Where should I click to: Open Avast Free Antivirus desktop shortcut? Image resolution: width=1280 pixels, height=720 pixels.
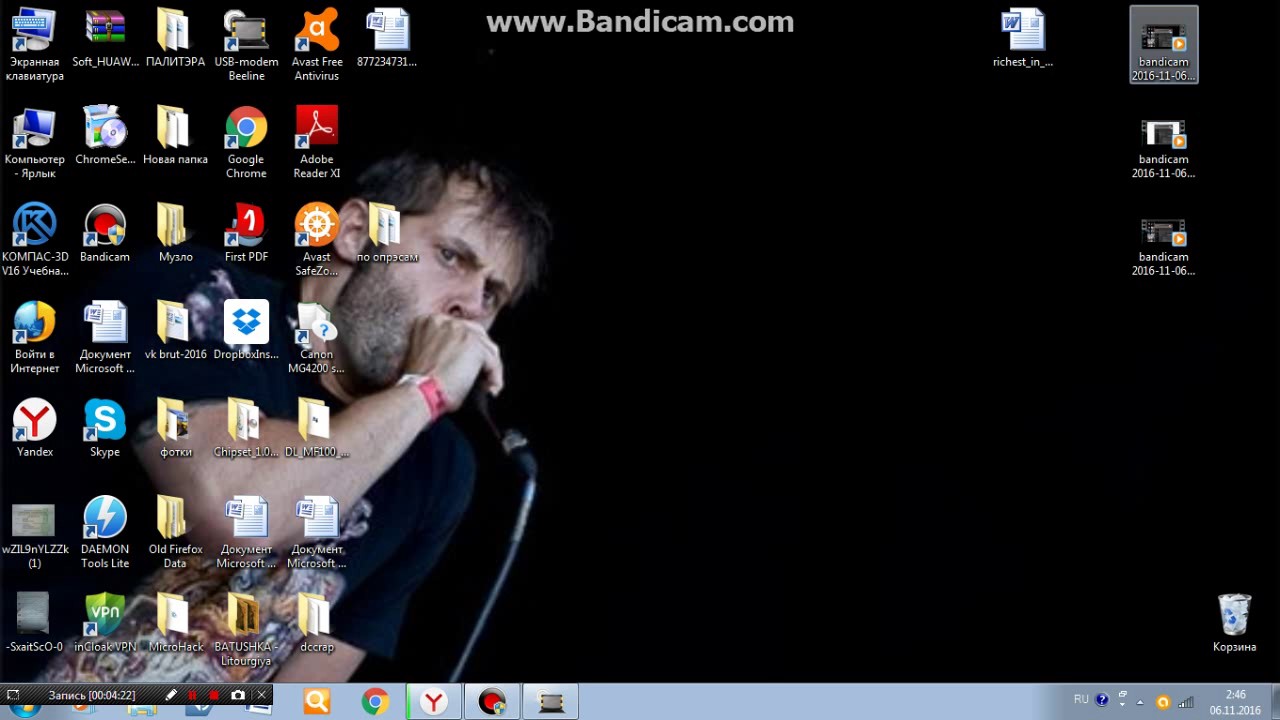click(x=316, y=45)
